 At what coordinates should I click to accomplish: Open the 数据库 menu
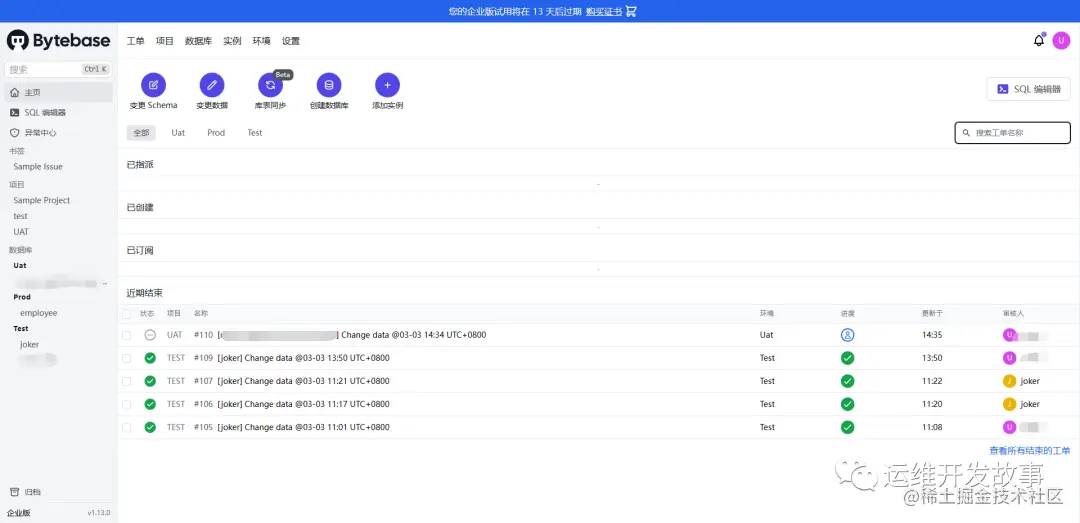click(198, 41)
